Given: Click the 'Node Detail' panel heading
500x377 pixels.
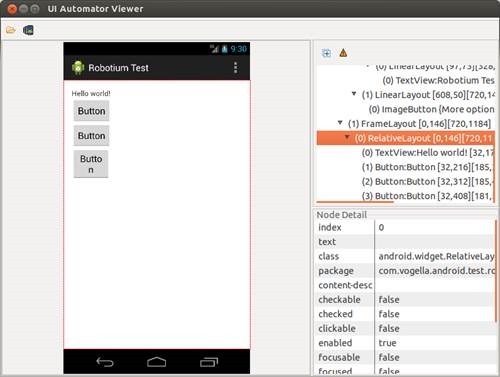Looking at the screenshot, I should click(341, 215).
